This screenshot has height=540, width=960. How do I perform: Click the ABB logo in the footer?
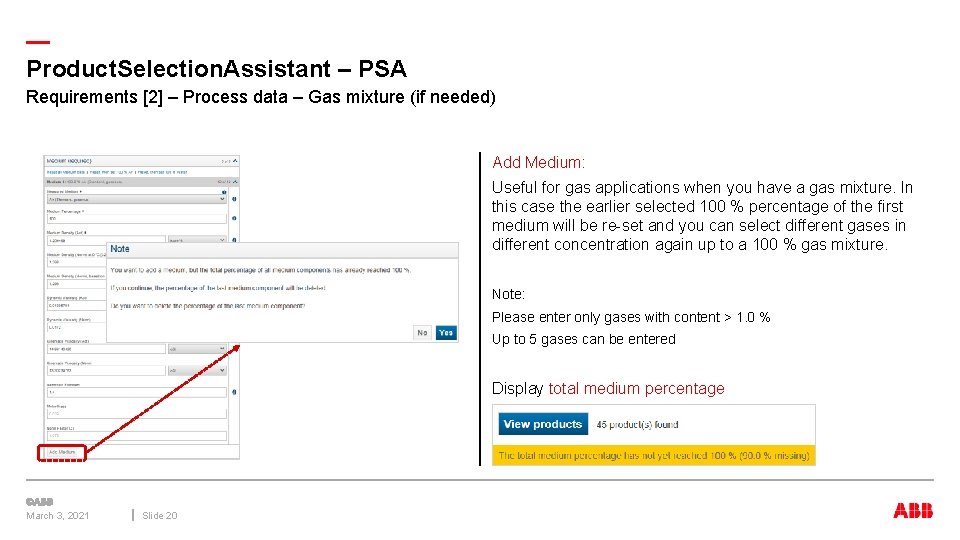coord(913,511)
